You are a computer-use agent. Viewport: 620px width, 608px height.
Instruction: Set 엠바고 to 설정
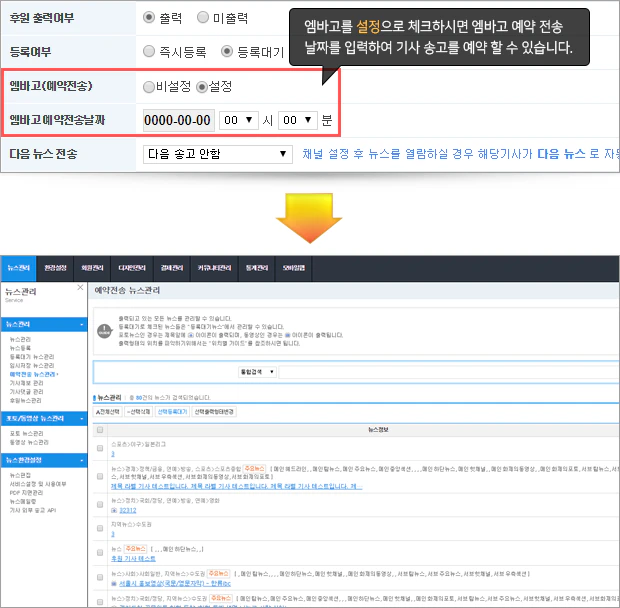202,87
